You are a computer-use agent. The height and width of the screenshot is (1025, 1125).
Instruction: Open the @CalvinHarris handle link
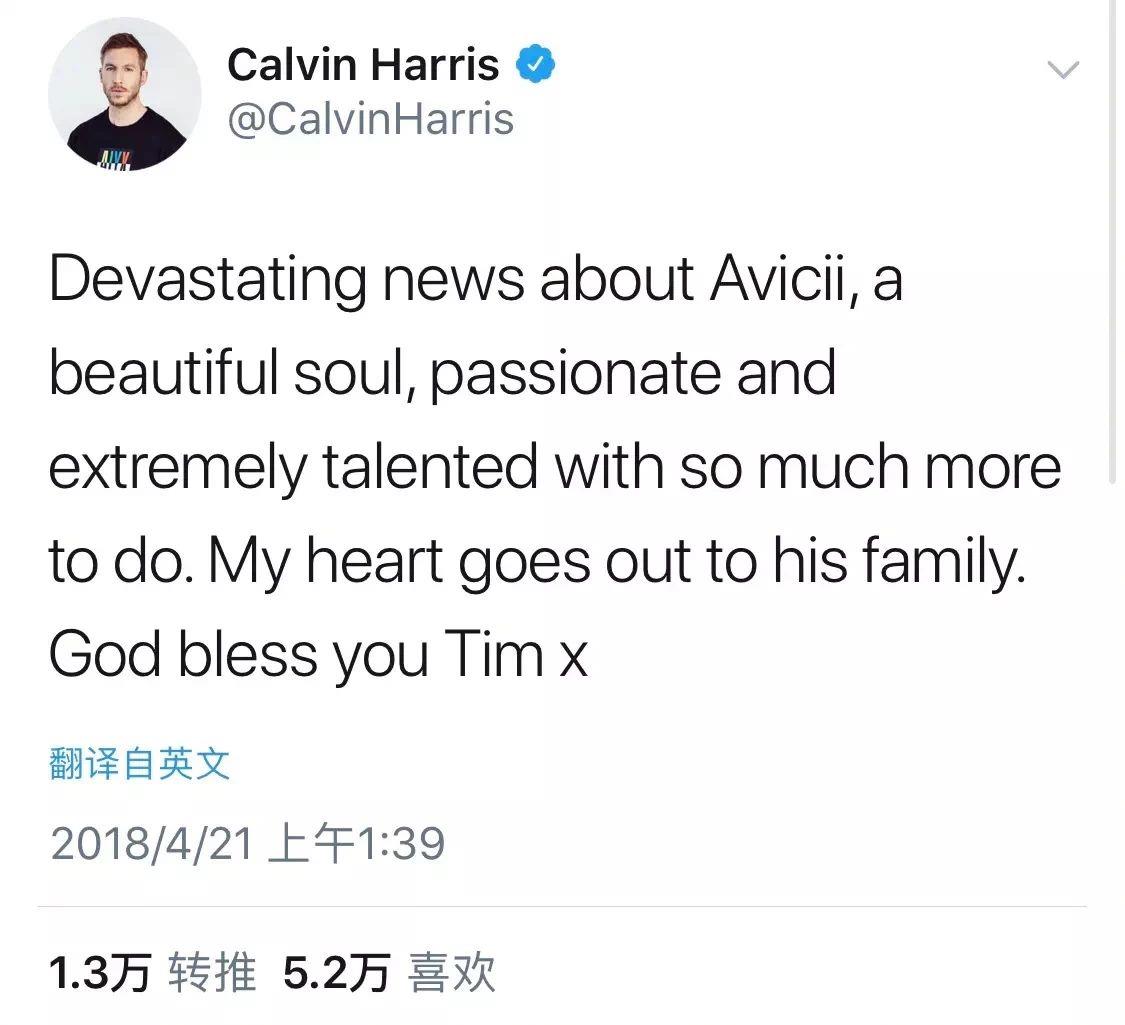click(370, 118)
